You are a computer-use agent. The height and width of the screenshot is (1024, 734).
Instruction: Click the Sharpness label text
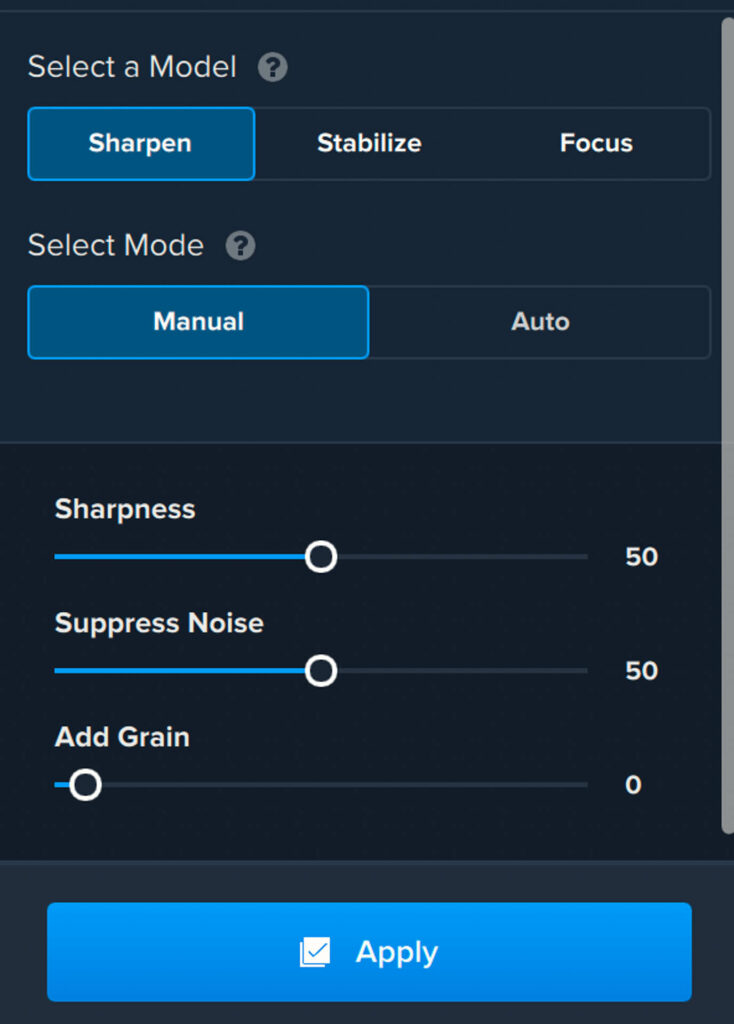point(125,509)
